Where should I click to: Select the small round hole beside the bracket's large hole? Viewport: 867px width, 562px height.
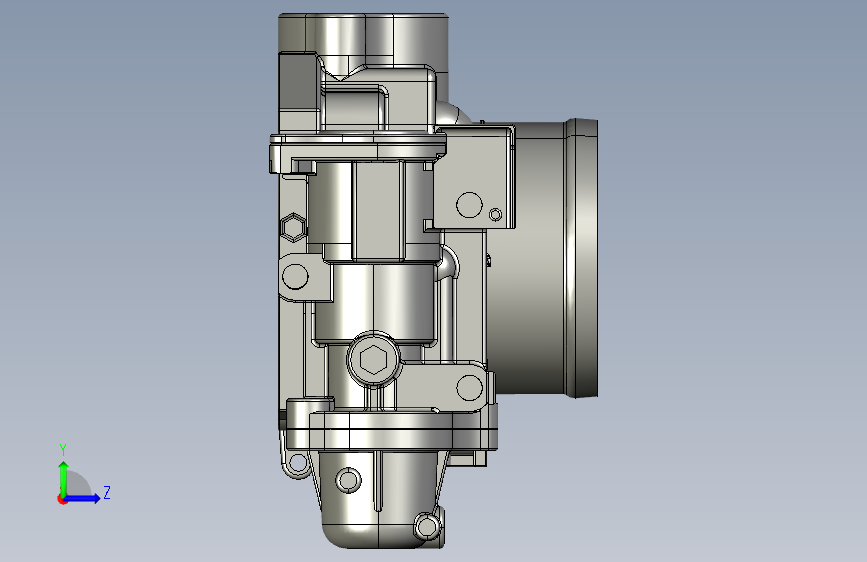coord(495,215)
